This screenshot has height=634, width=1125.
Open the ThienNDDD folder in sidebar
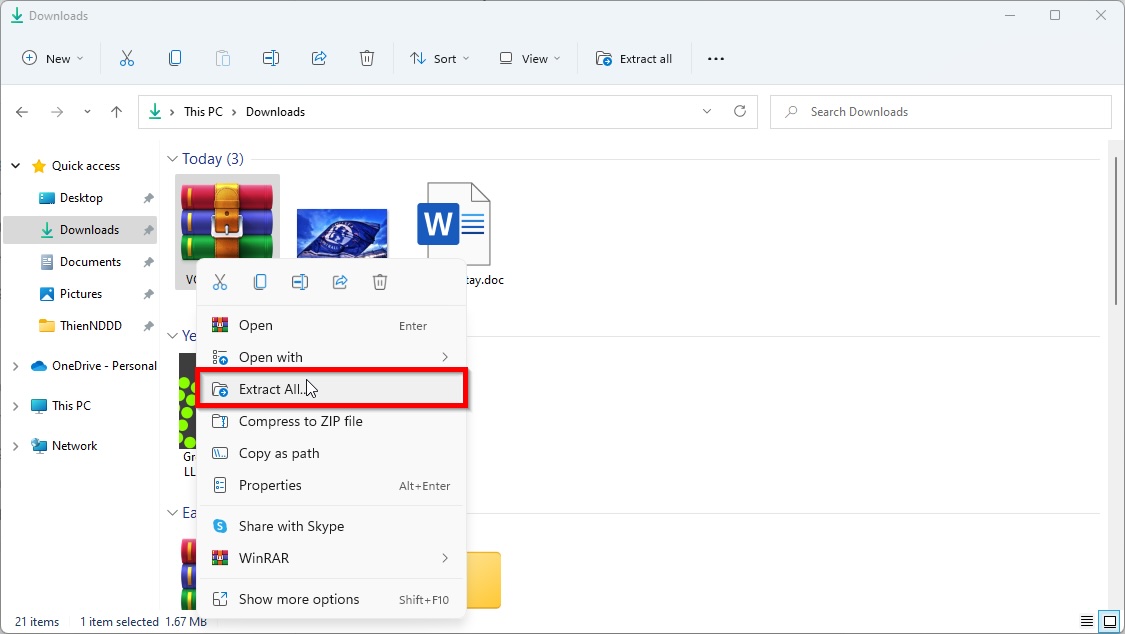[x=80, y=326]
